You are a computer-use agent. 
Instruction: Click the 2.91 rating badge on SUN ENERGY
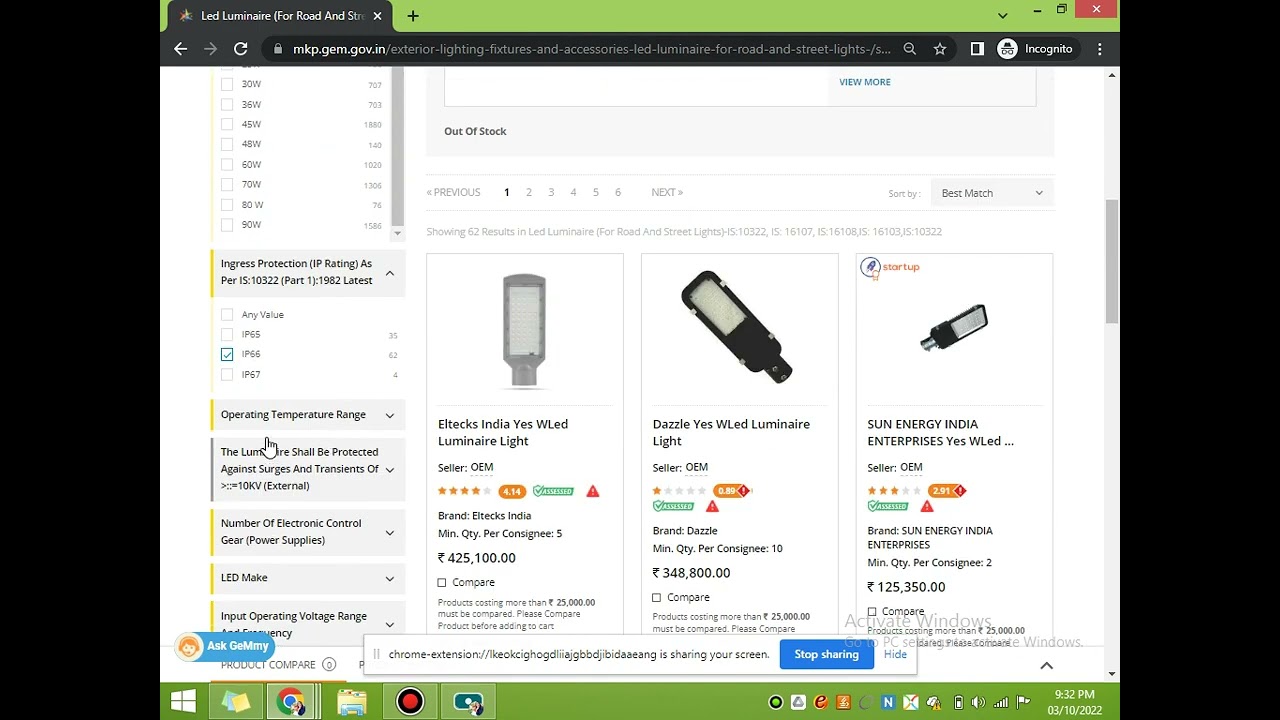[x=945, y=491]
